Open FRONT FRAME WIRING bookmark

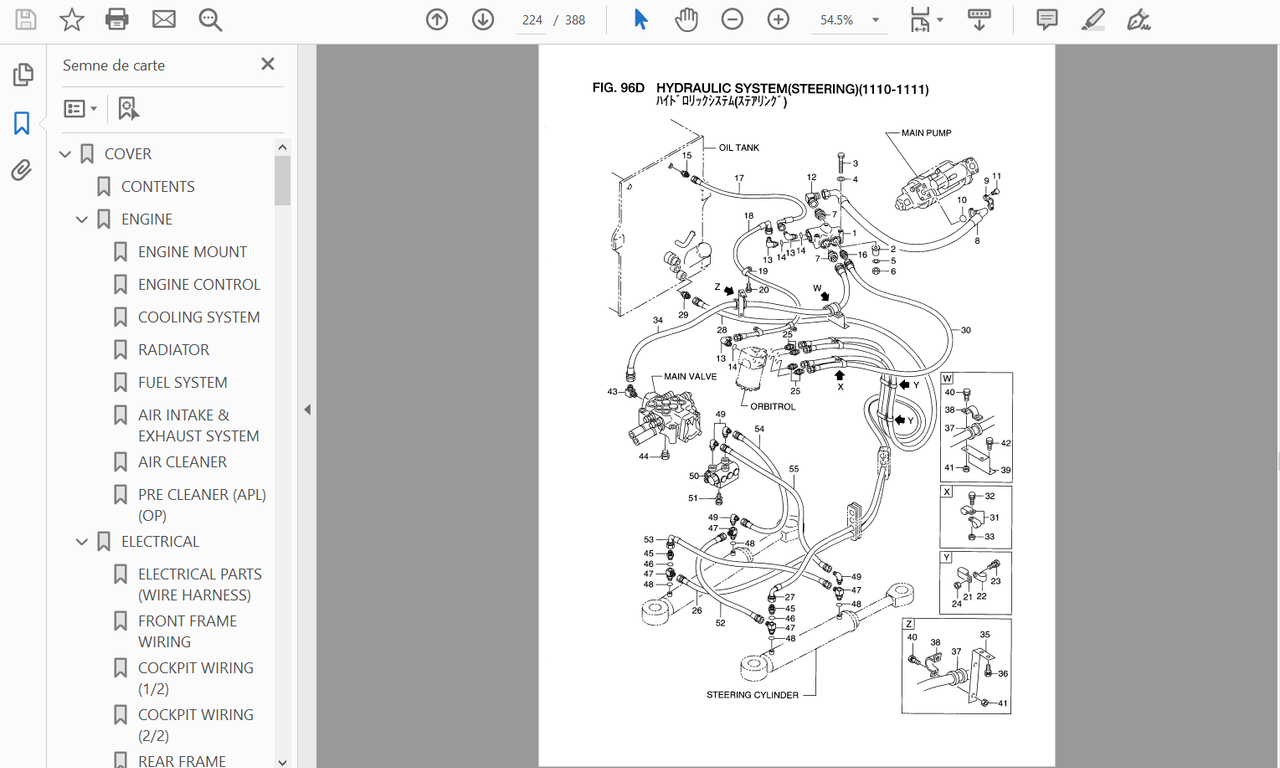(188, 631)
